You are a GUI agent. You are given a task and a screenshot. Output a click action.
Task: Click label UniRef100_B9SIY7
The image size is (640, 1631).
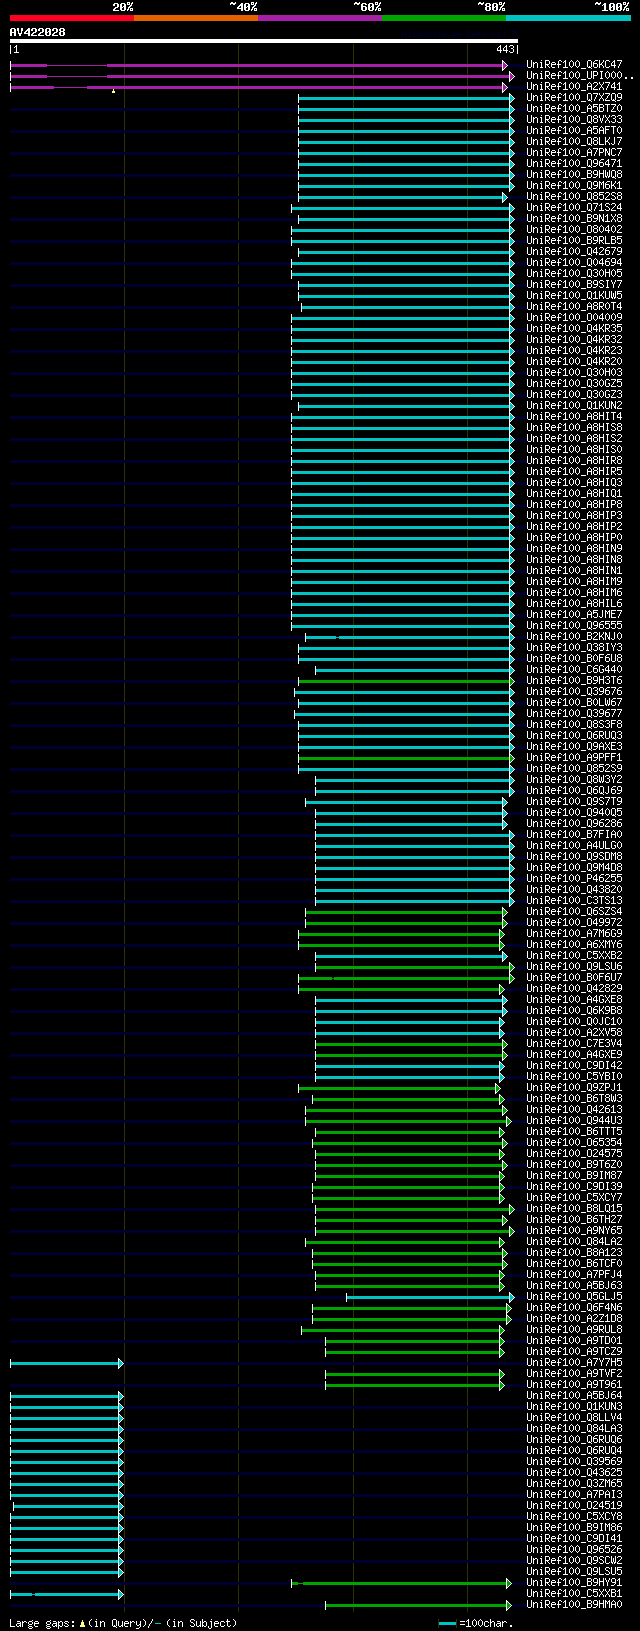(574, 285)
